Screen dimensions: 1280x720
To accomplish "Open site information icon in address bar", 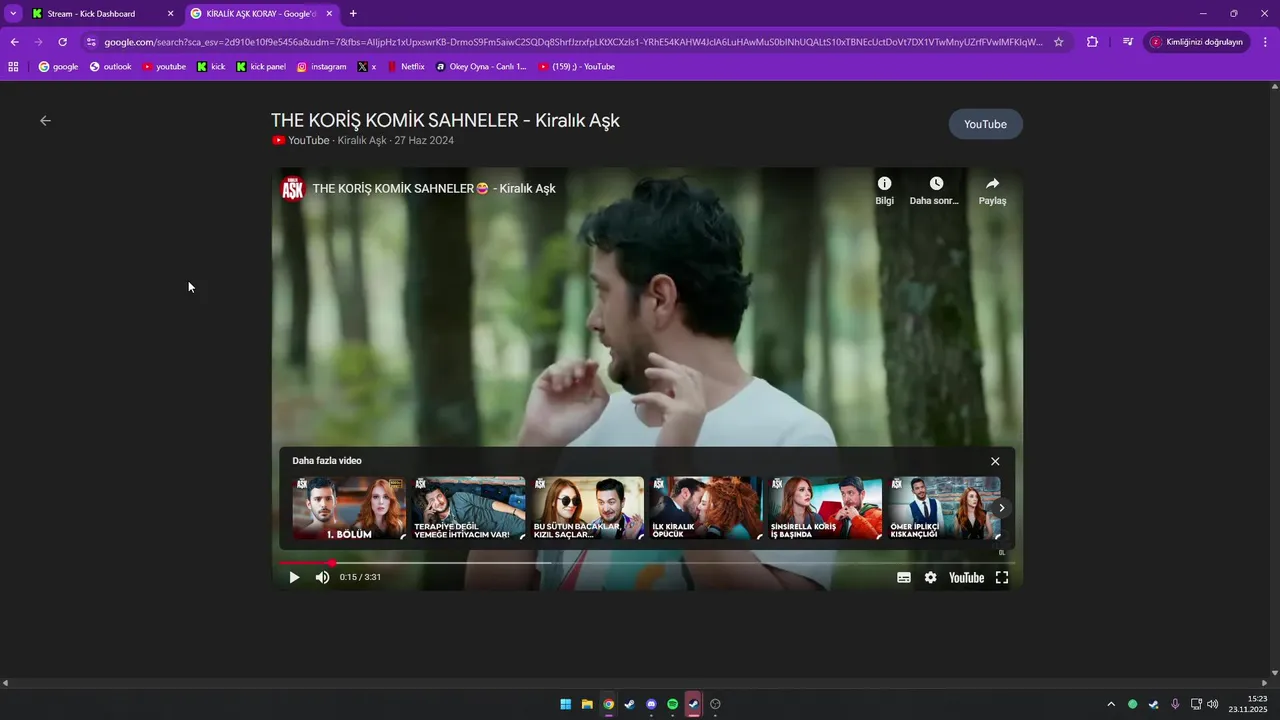I will tap(91, 42).
